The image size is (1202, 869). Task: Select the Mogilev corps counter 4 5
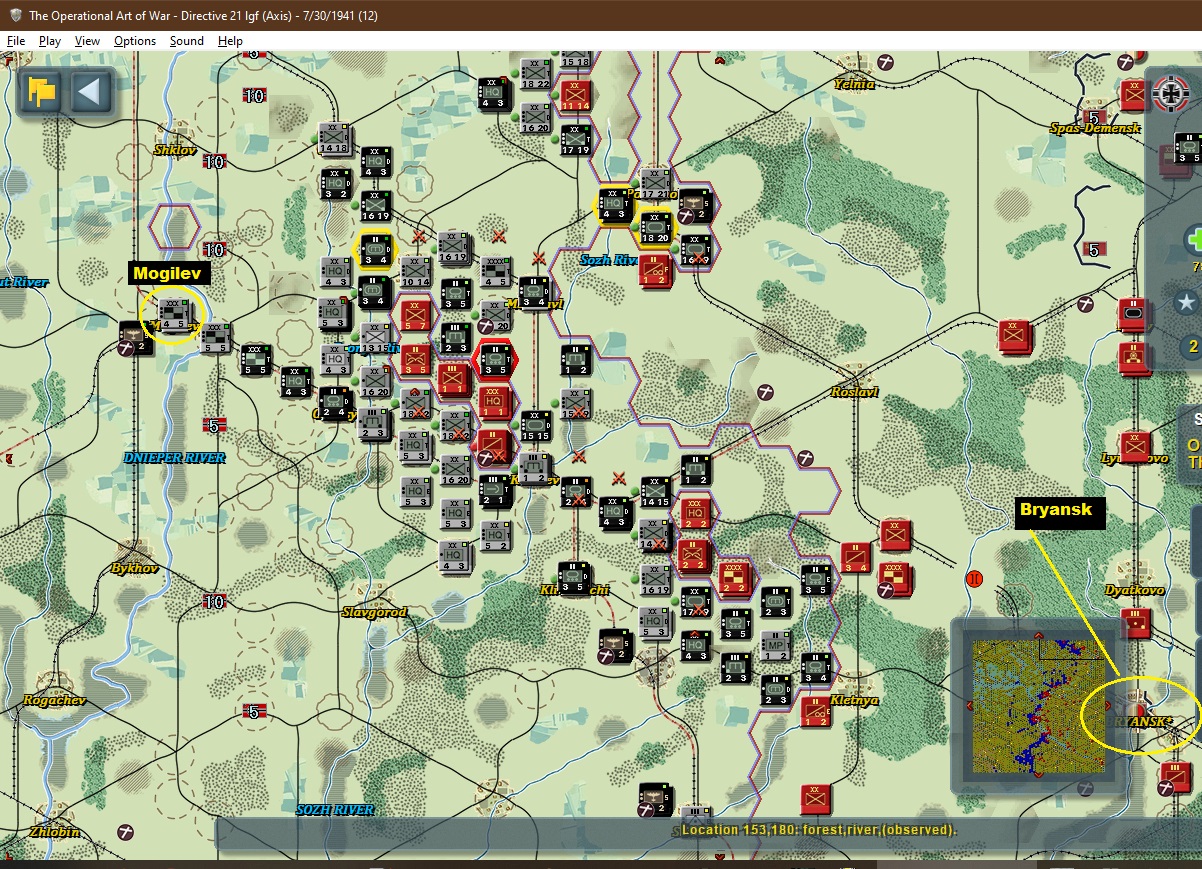point(174,316)
